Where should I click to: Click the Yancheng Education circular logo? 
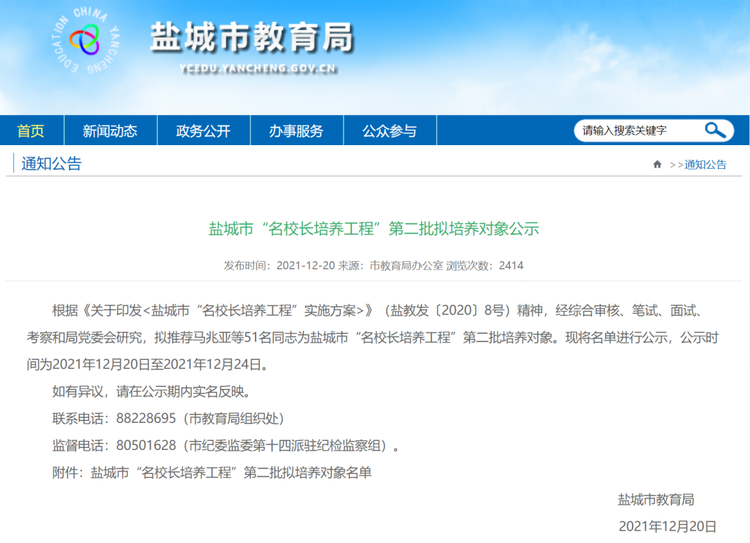85,40
